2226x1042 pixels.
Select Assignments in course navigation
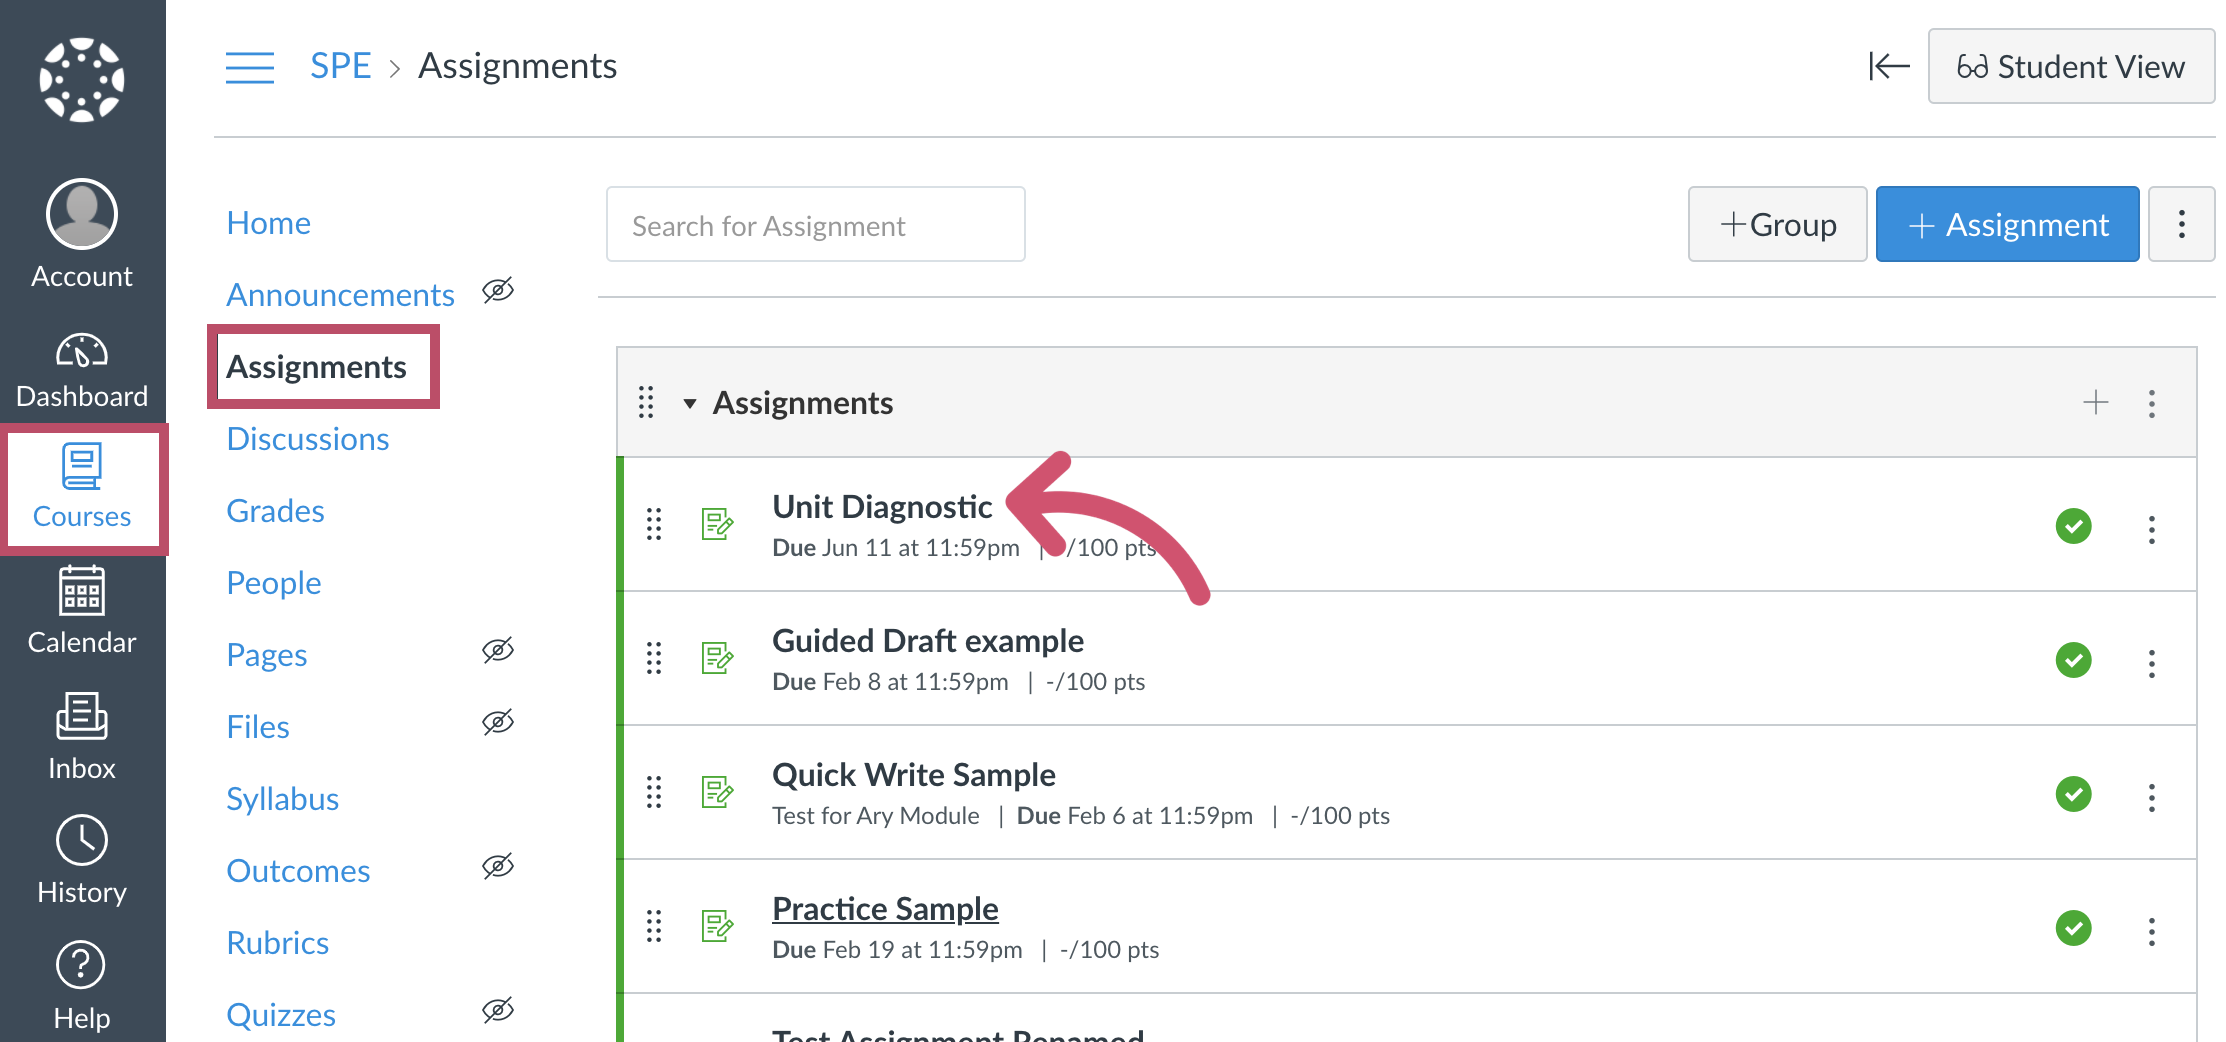(316, 367)
